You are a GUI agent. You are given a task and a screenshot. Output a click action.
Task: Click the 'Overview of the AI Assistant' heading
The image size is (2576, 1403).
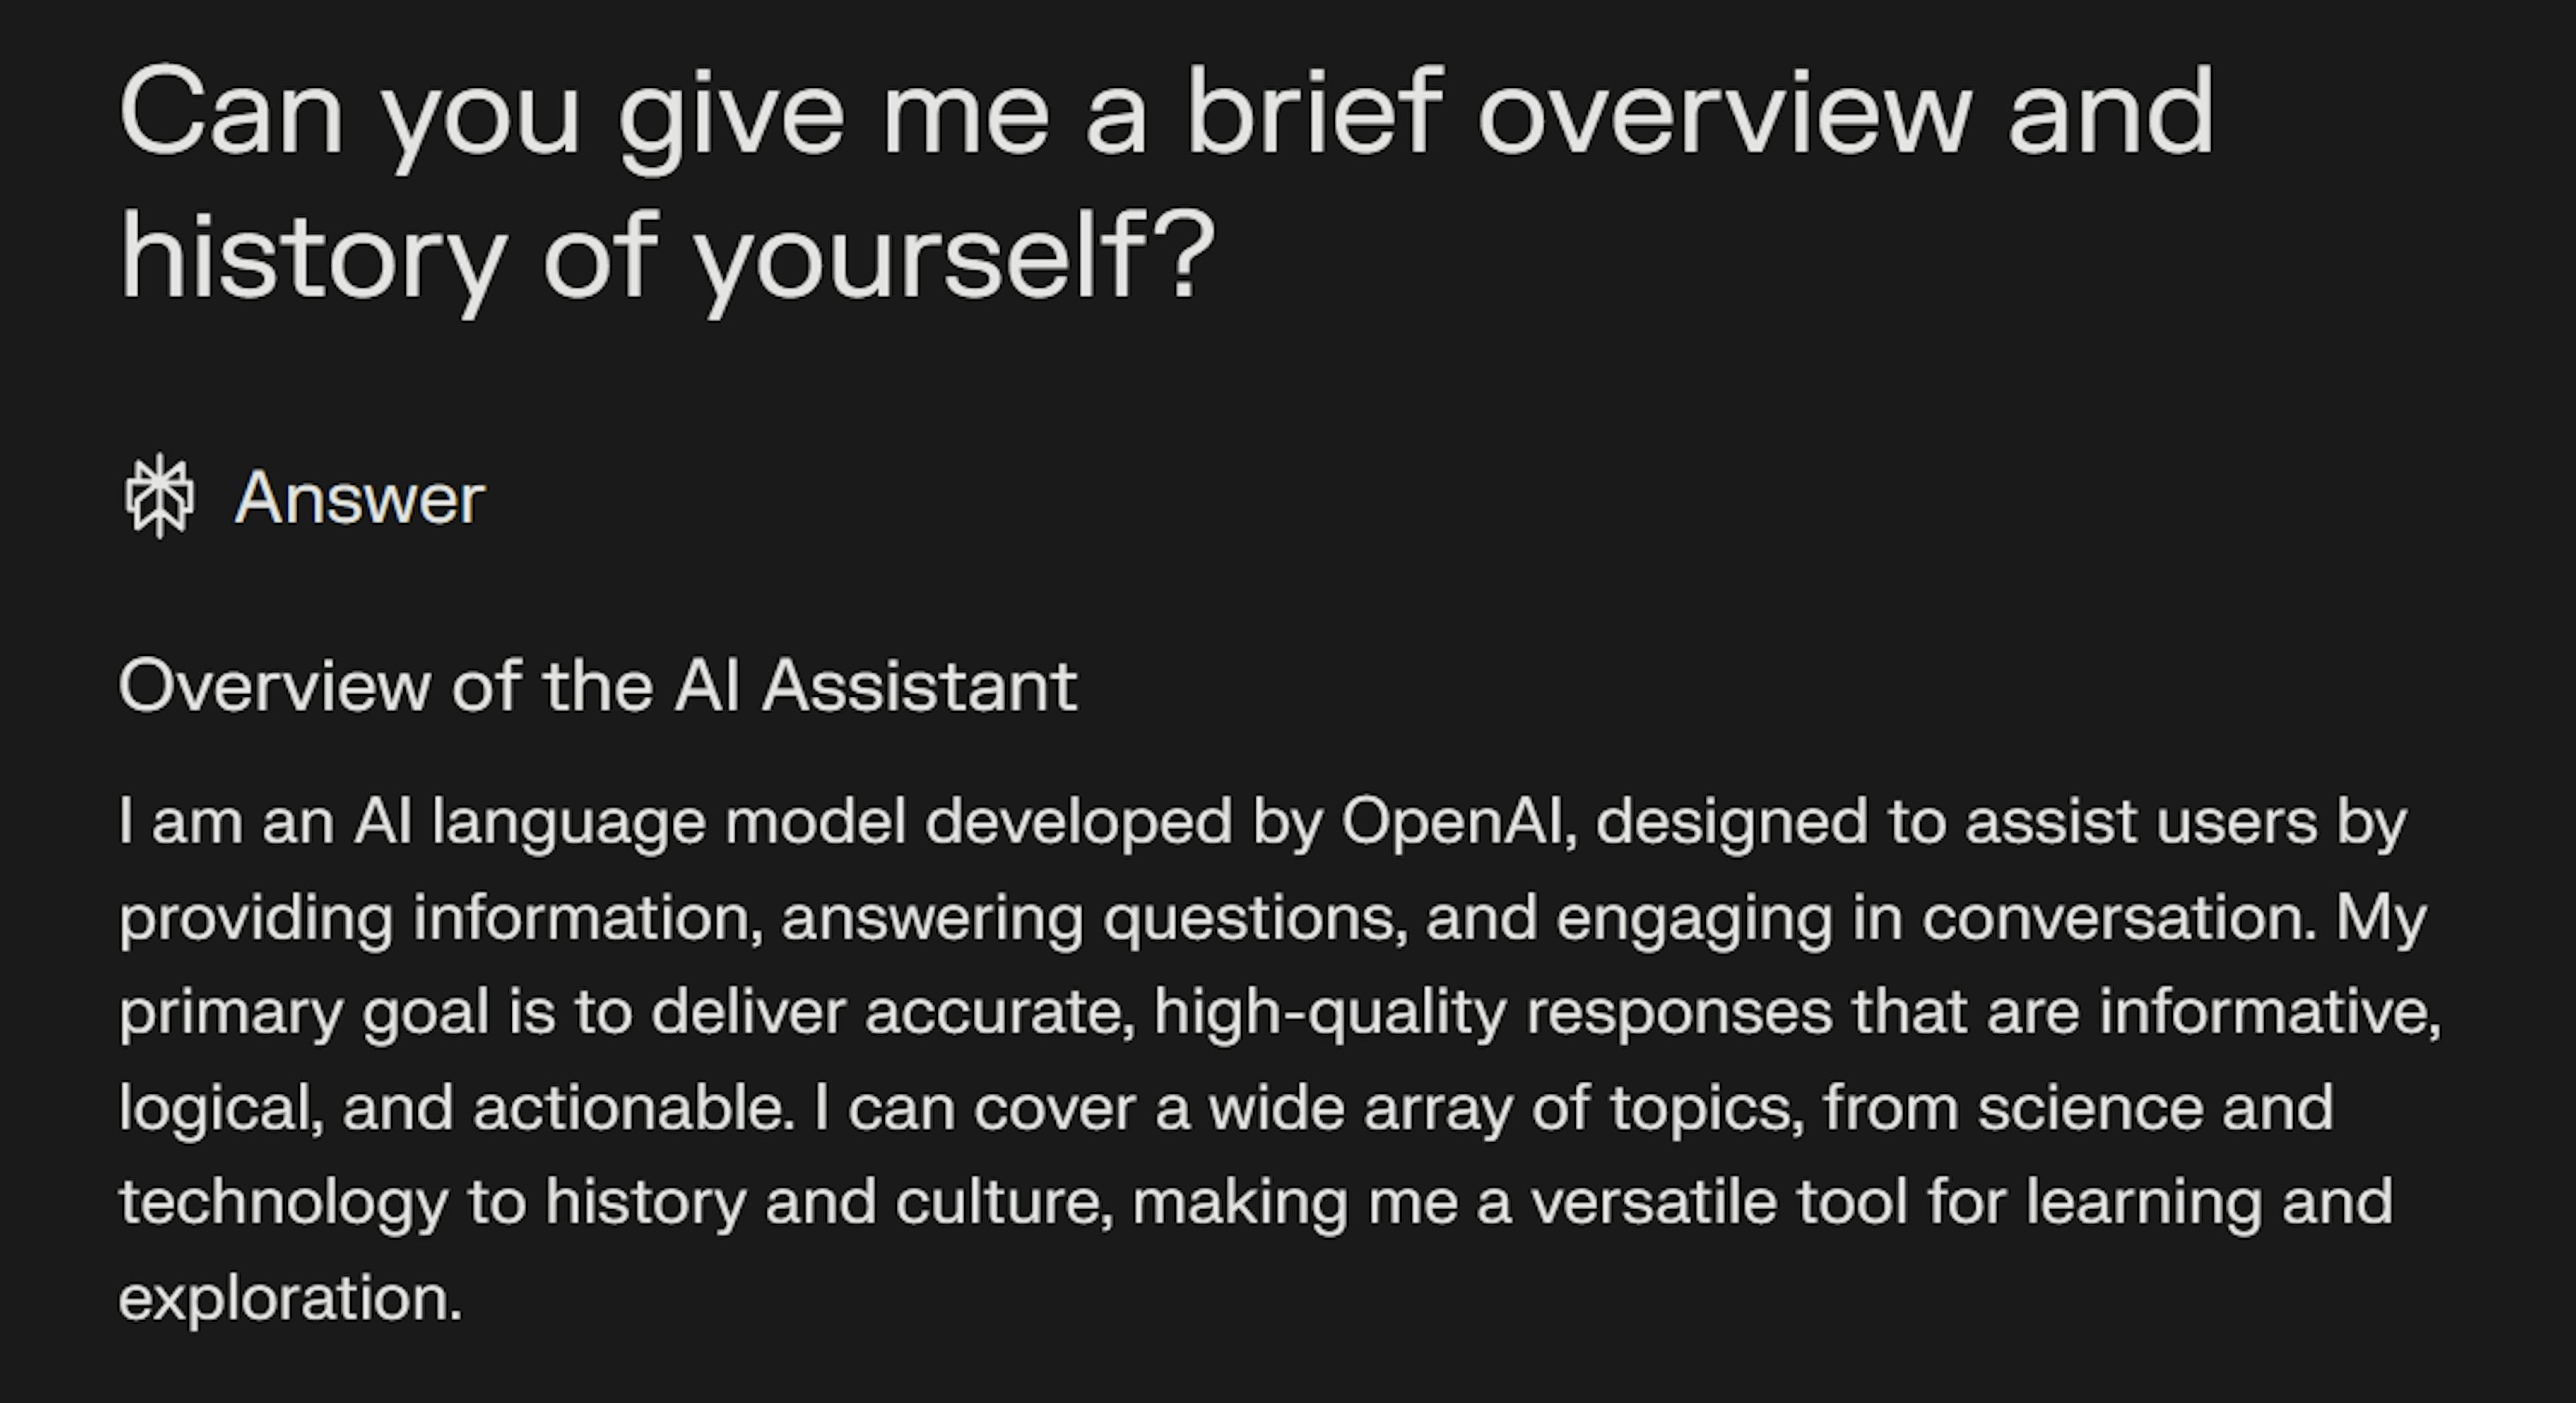(598, 686)
